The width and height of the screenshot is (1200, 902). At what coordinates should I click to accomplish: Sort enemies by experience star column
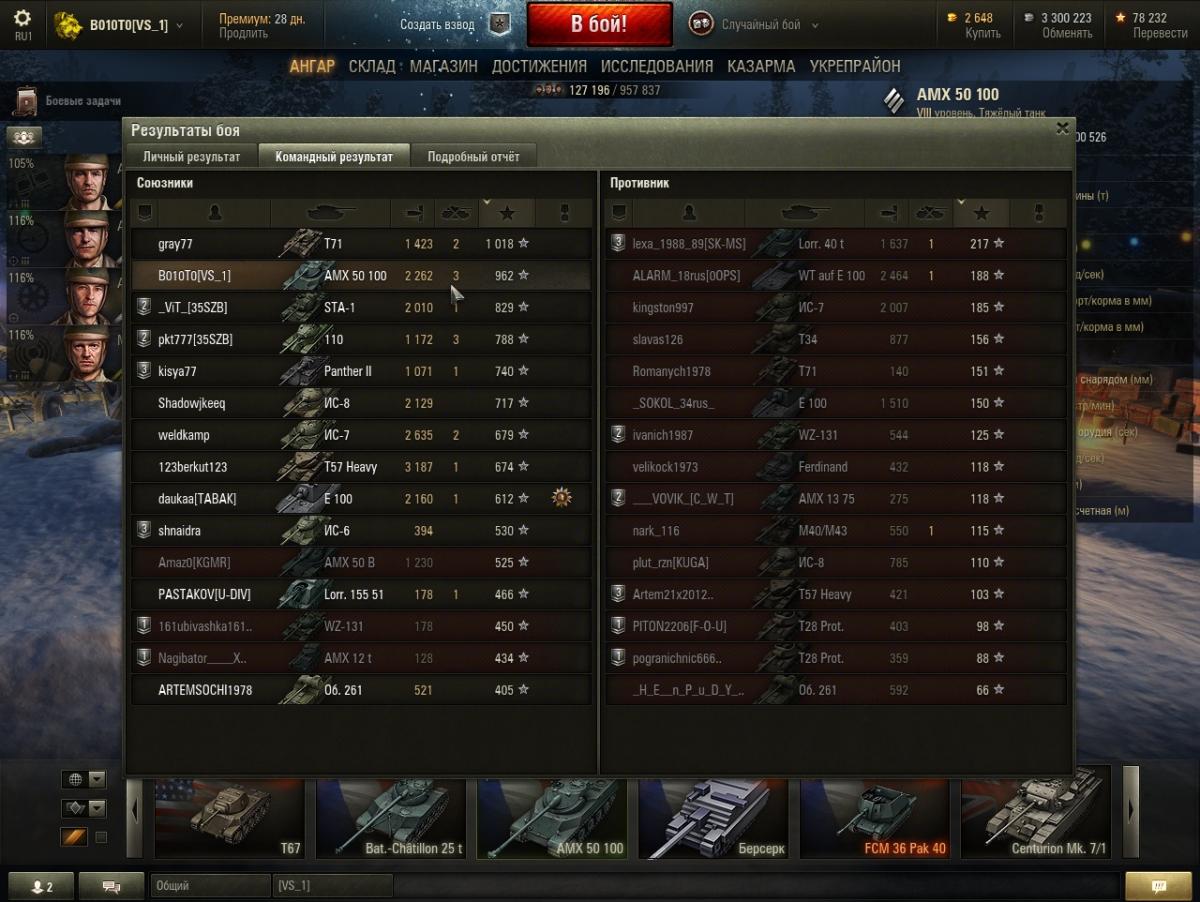tap(981, 212)
